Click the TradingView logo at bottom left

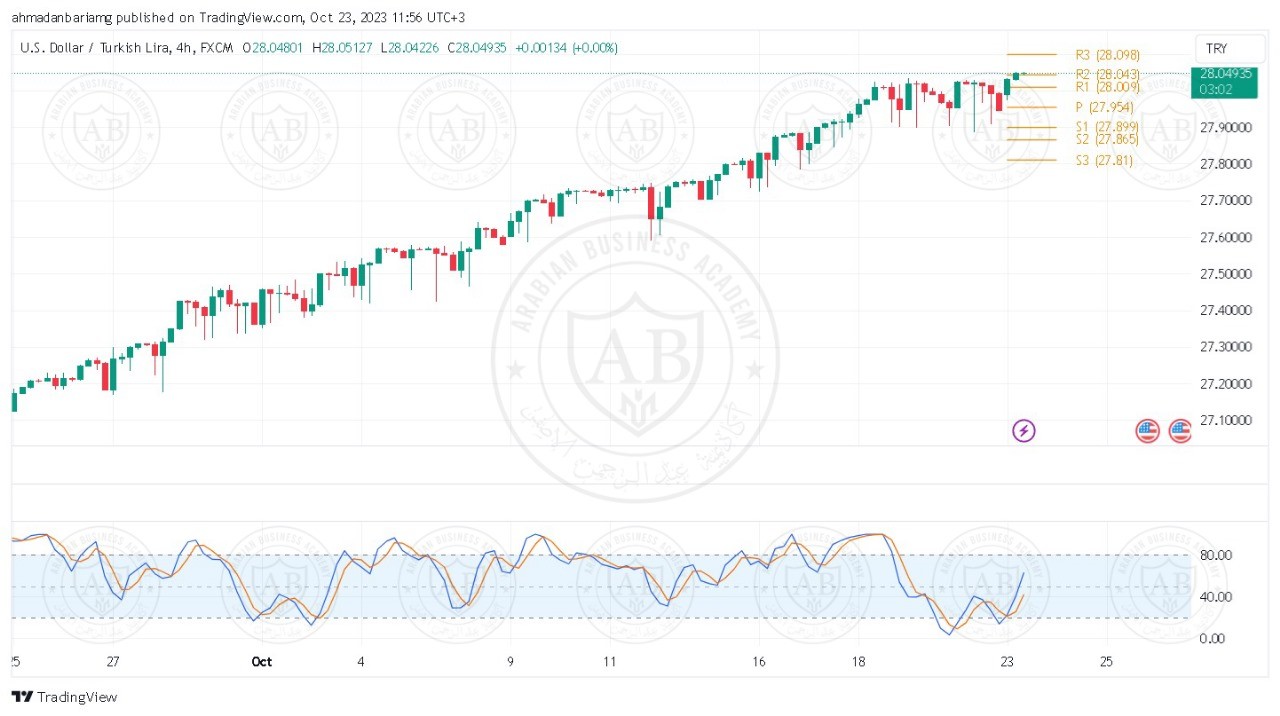pyautogui.click(x=64, y=697)
